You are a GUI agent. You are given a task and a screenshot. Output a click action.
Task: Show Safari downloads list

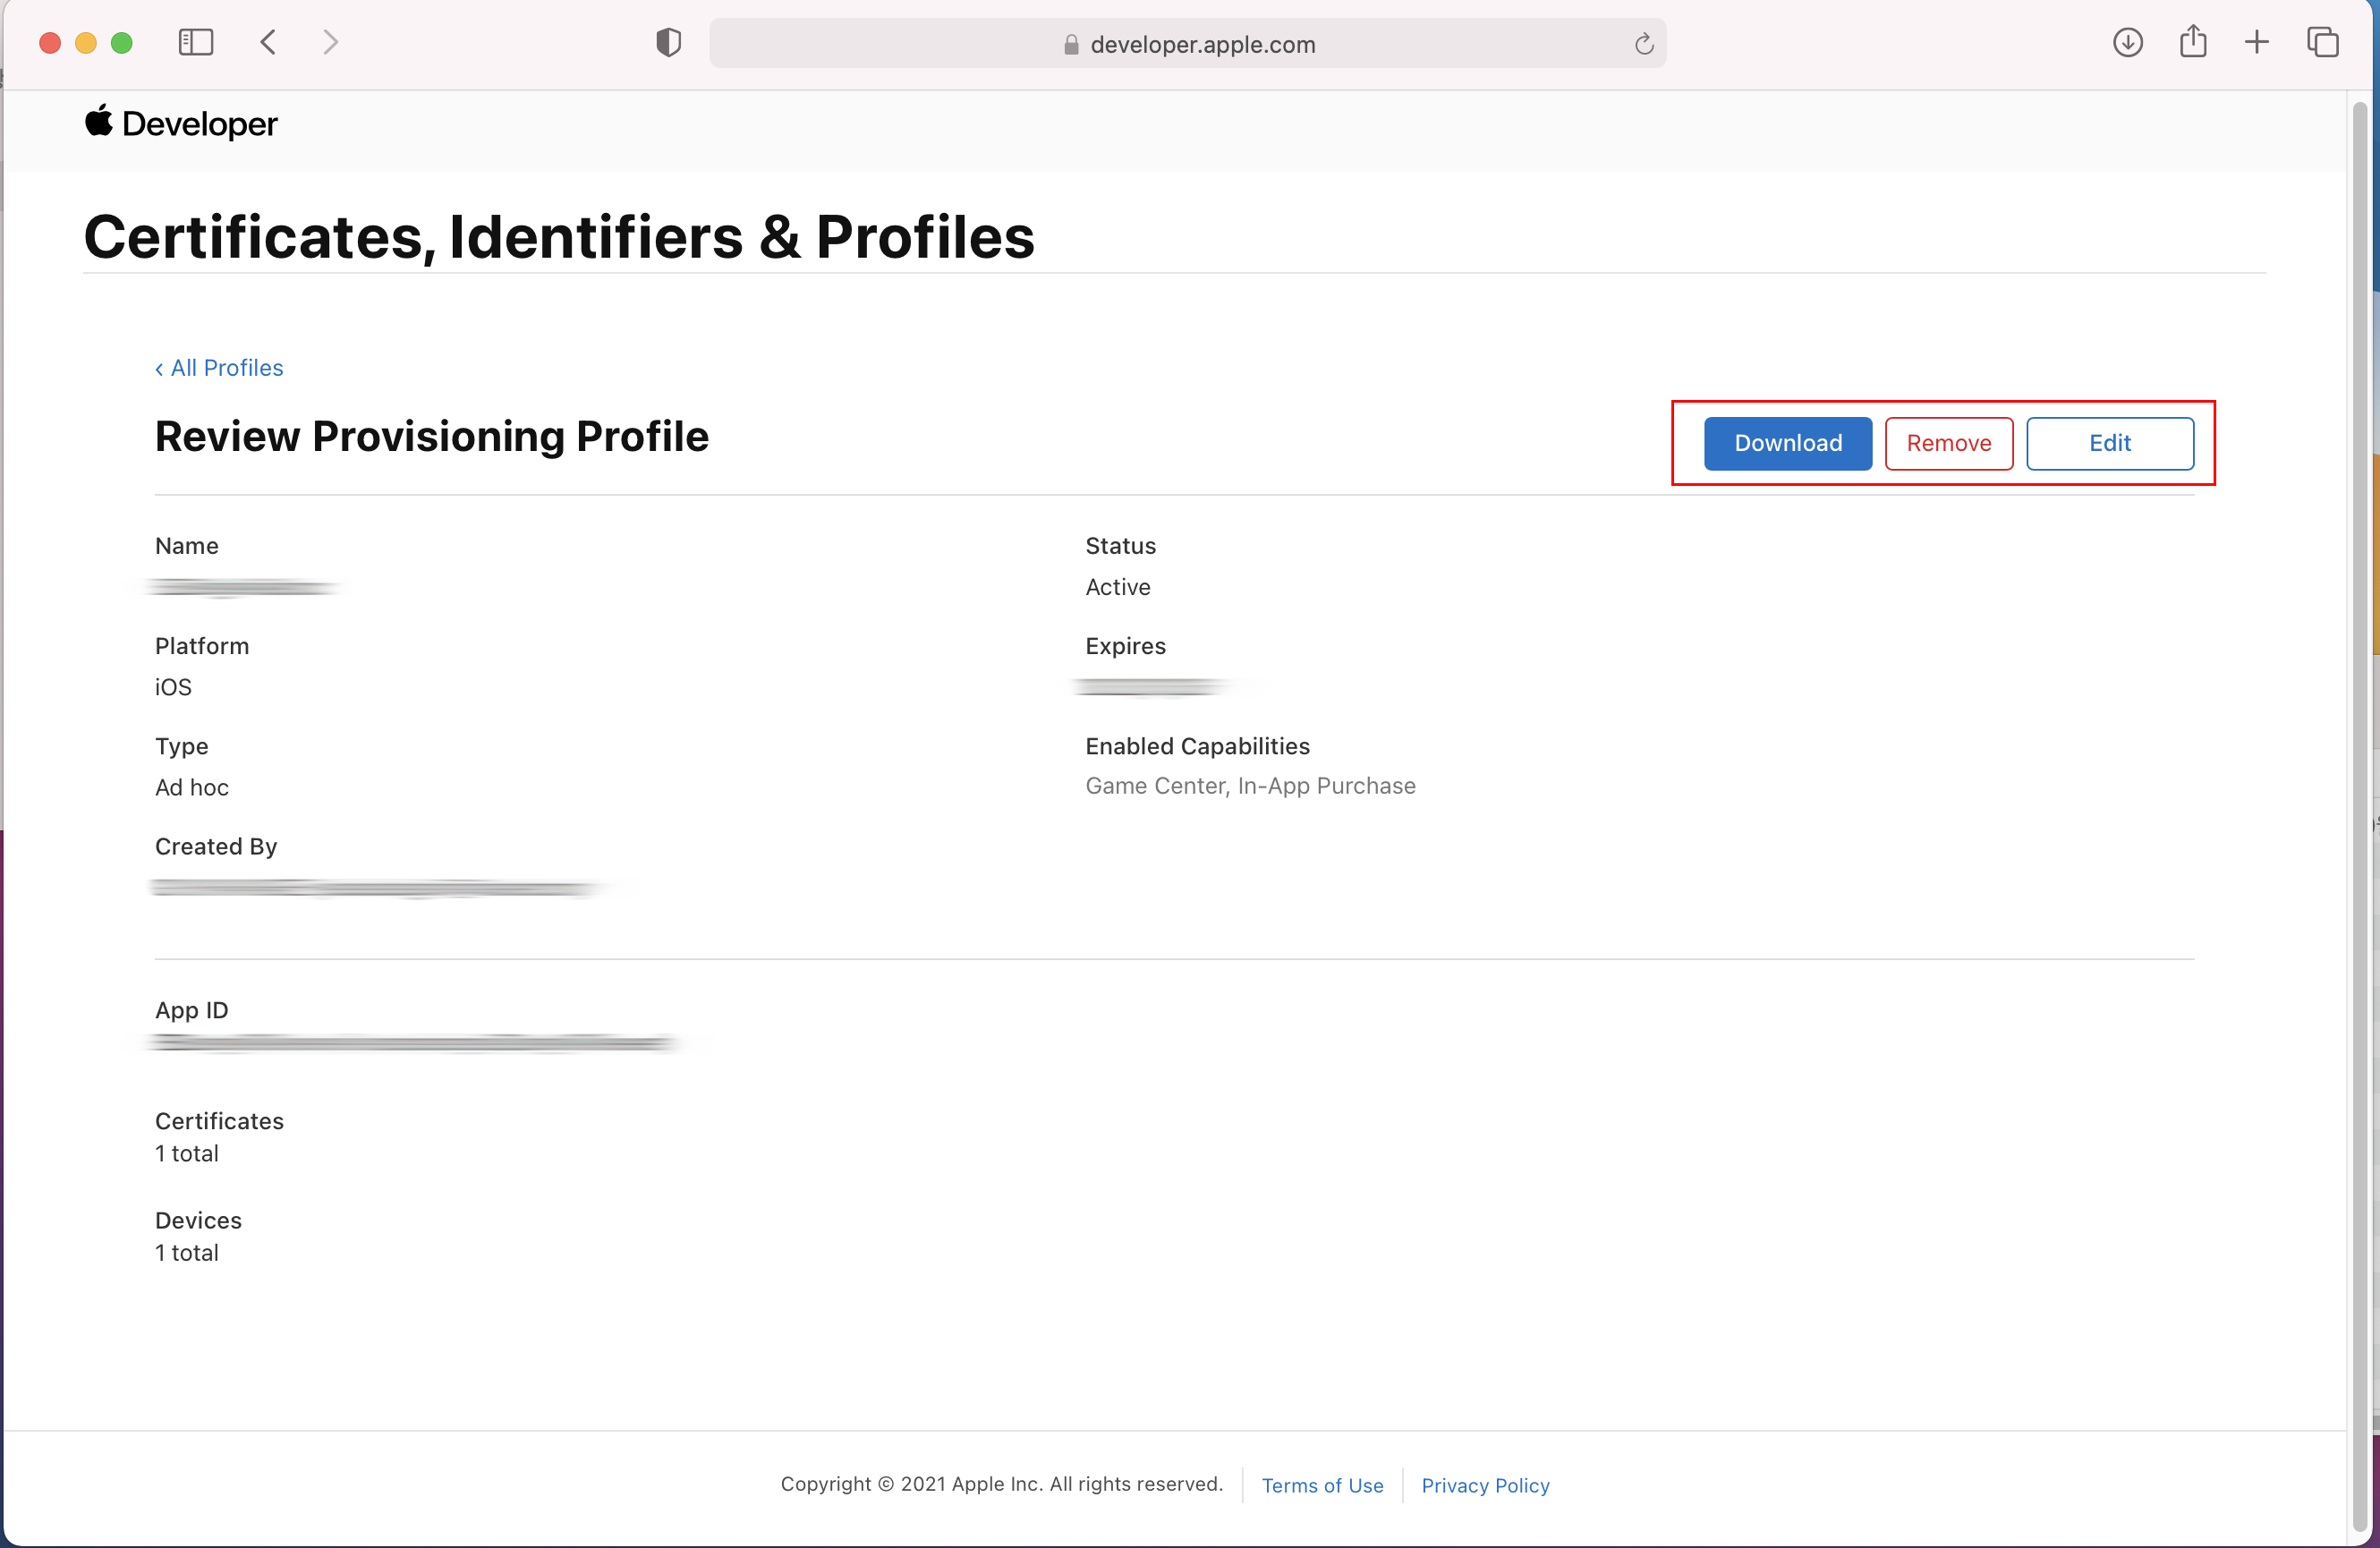[x=2127, y=42]
